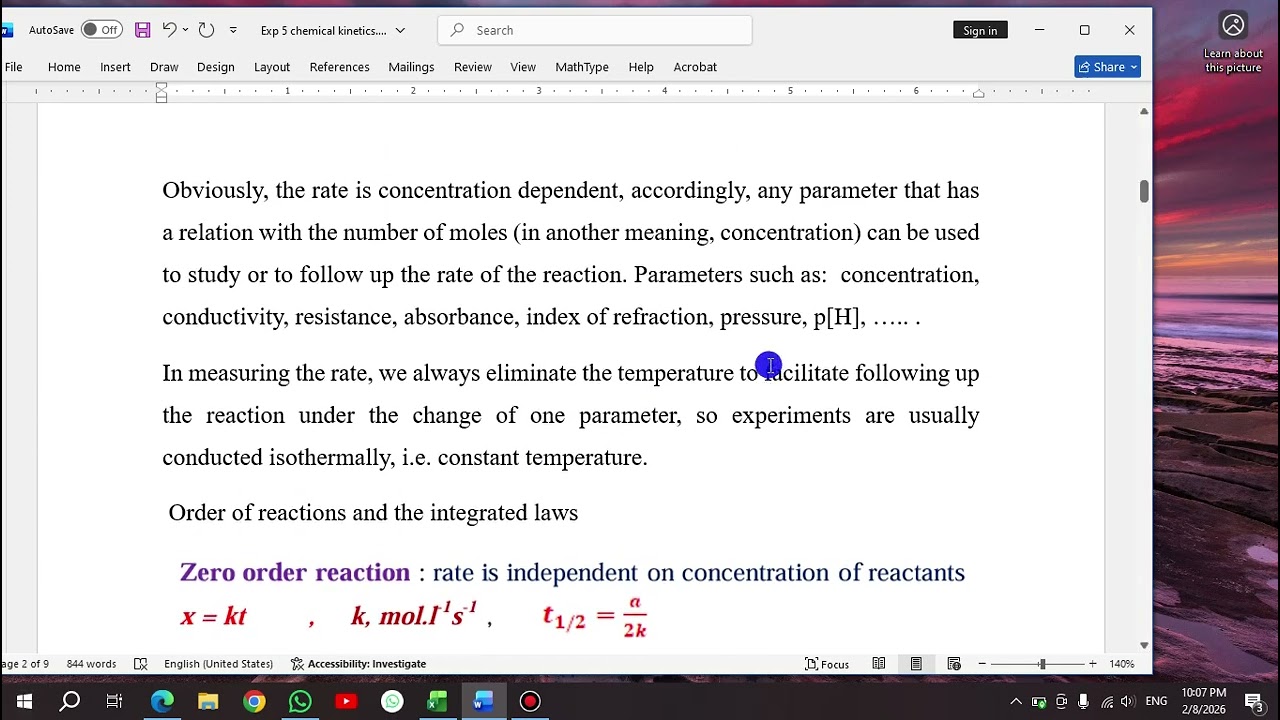Open the 140% zoom level dialog
The image size is (1280, 720).
click(x=1122, y=664)
